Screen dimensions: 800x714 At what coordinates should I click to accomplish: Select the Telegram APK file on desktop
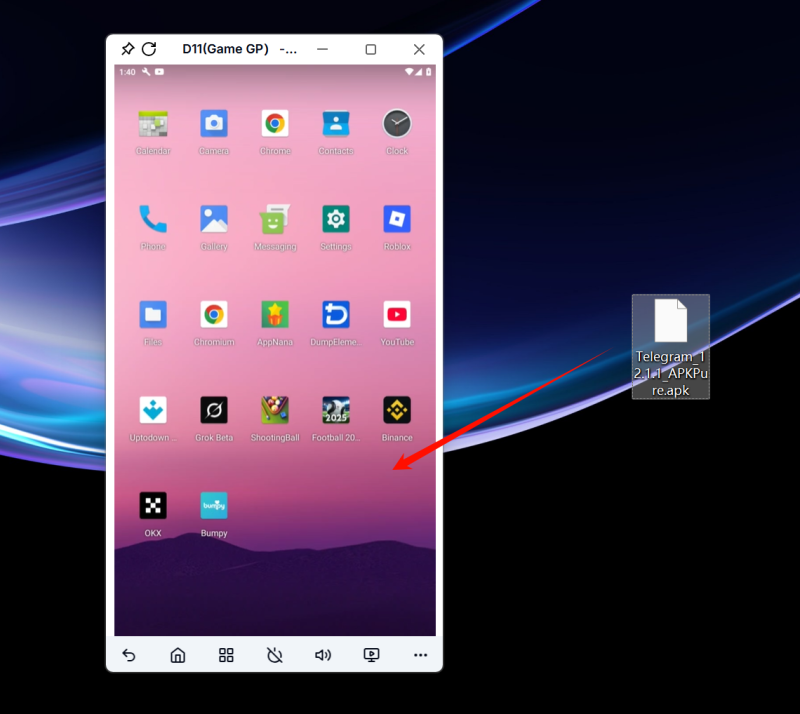[671, 345]
